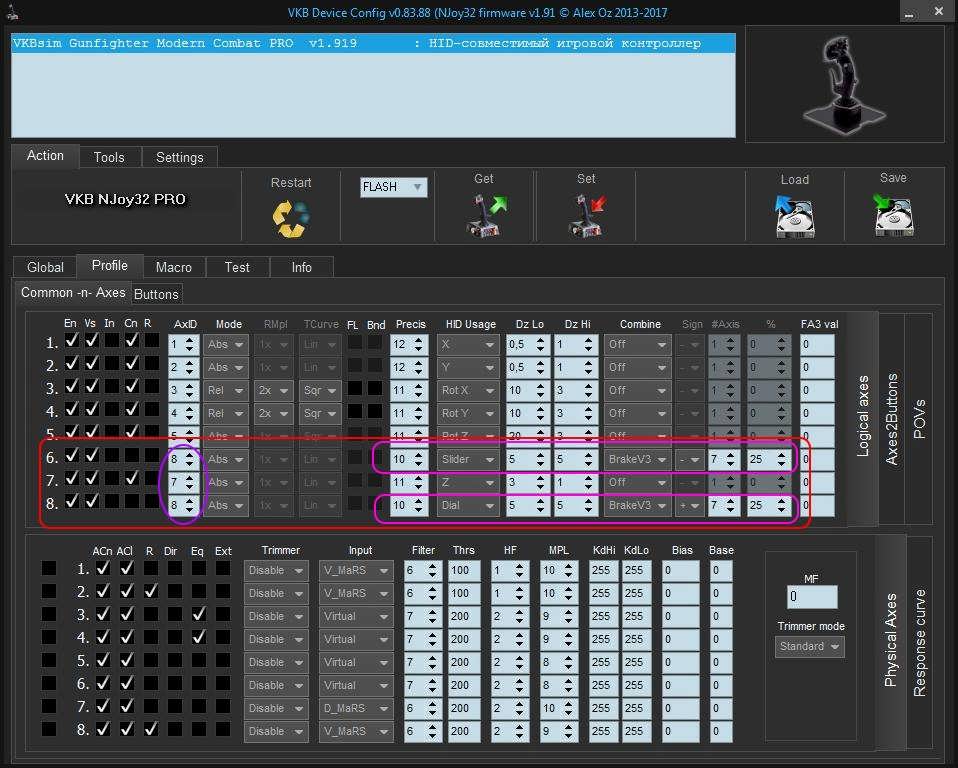Click the Set joystick icon
This screenshot has height=768, width=958.
(x=587, y=216)
